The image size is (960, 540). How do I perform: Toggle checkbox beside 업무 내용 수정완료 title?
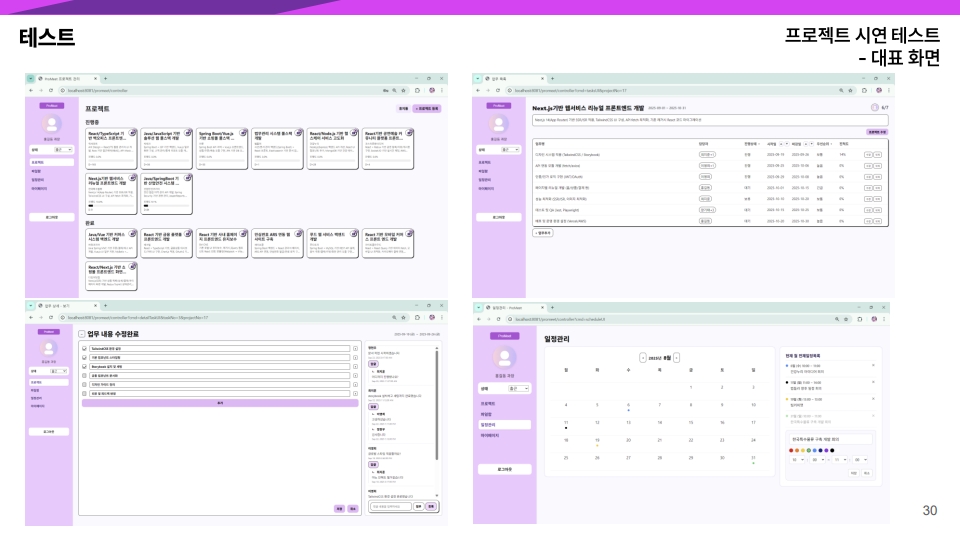click(x=81, y=334)
